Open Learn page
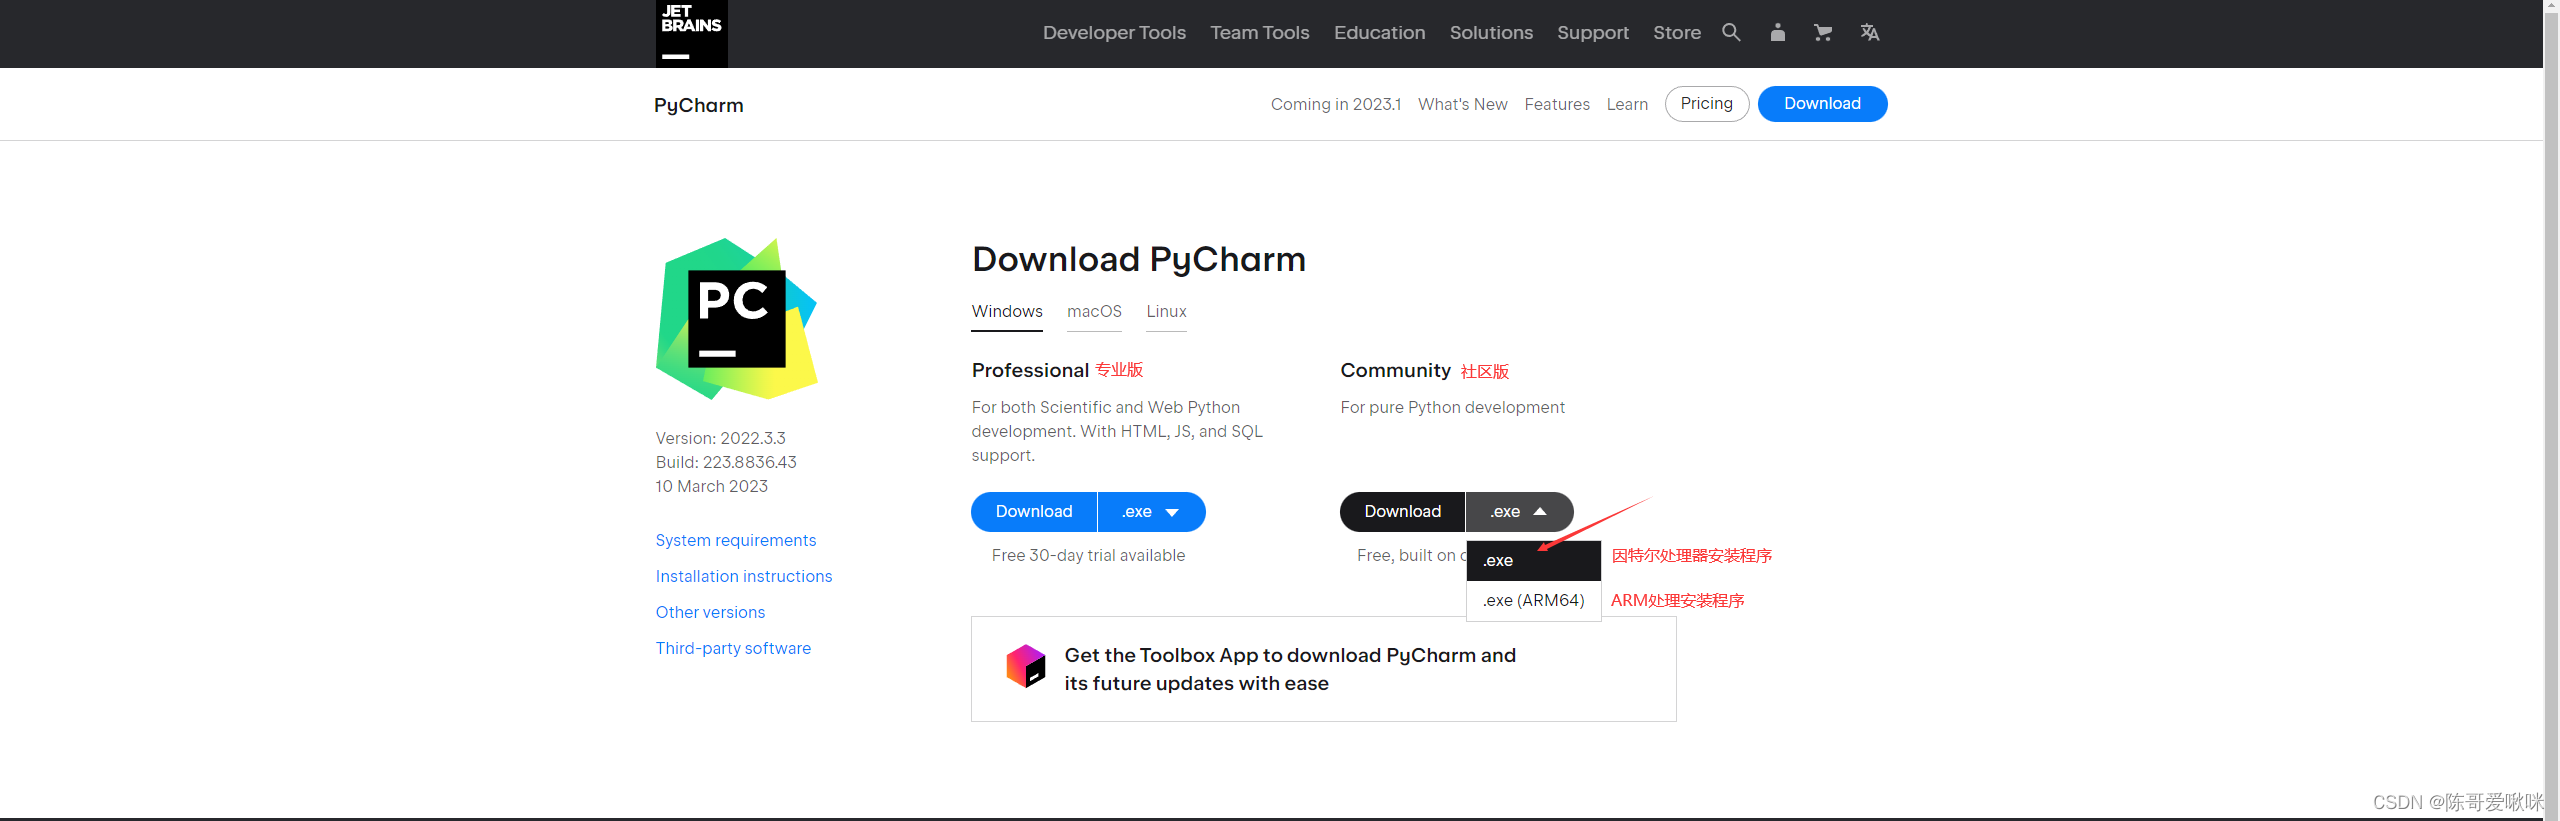The width and height of the screenshot is (2560, 821). [x=1627, y=104]
